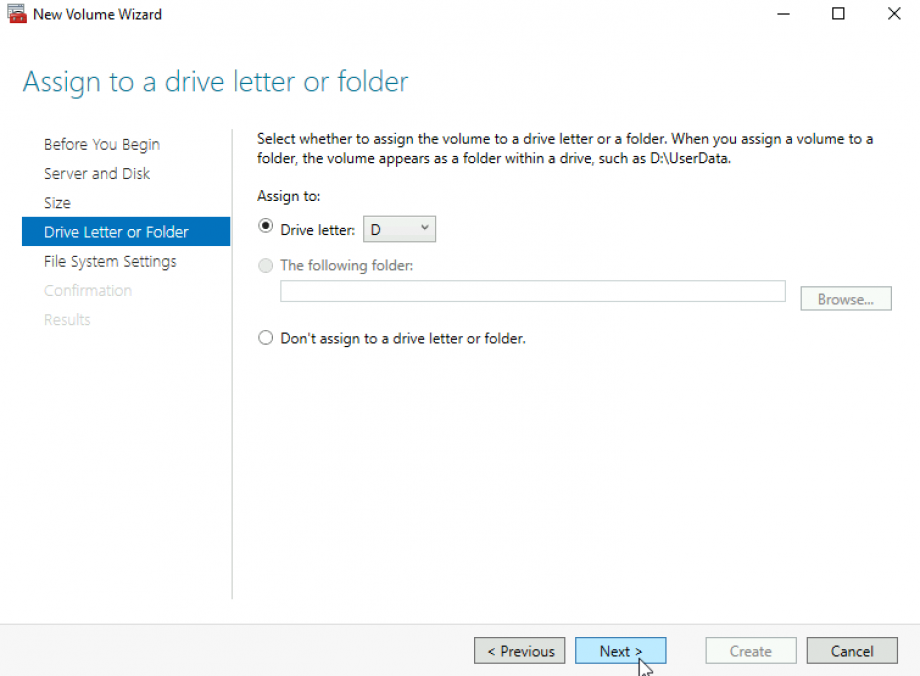The height and width of the screenshot is (676, 920).
Task: Click the New Volume Wizard title bar icon
Action: tap(15, 14)
